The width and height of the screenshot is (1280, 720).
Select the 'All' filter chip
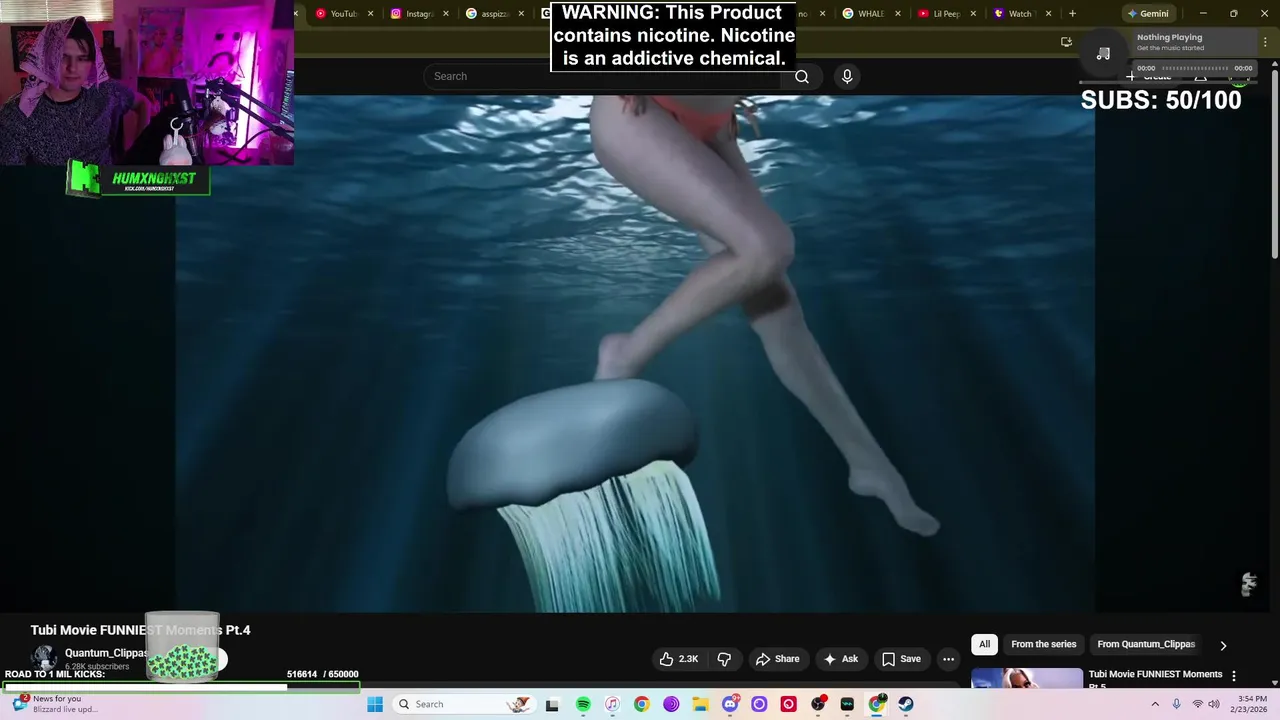point(984,644)
